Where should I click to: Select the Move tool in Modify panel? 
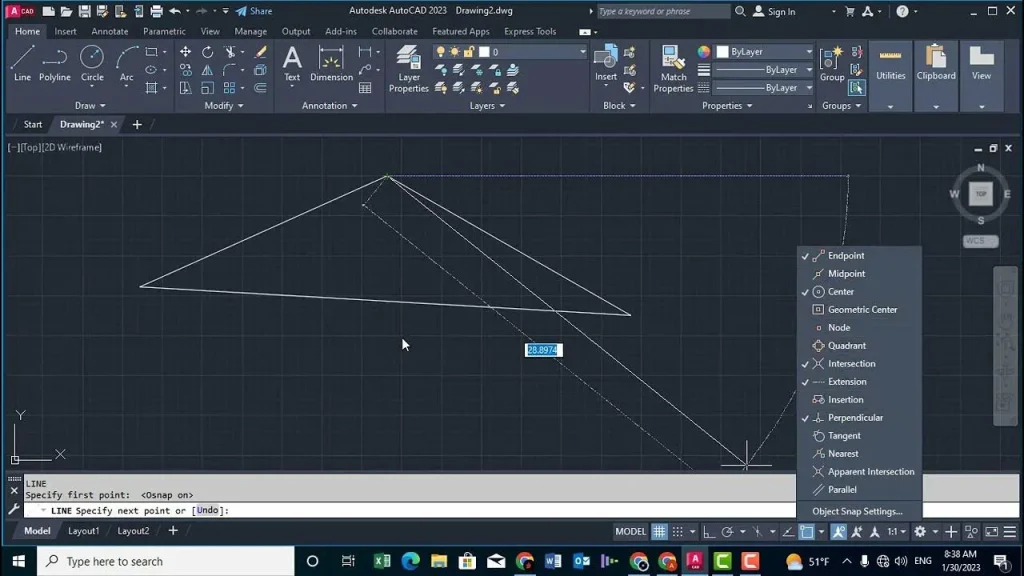[185, 52]
